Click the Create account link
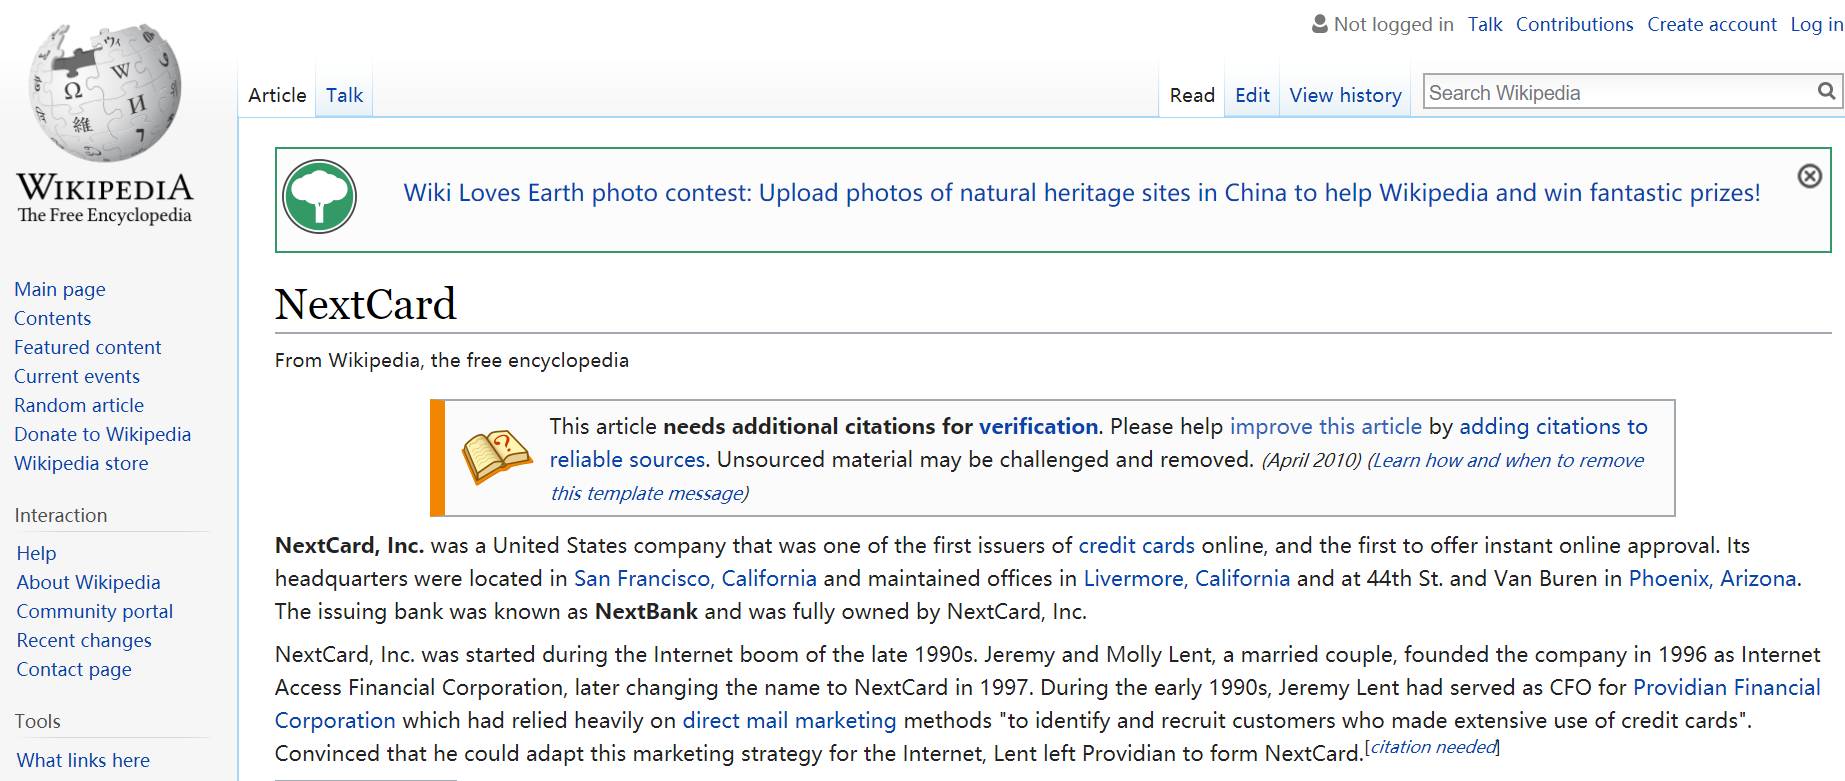Screen dimensions: 1845x781 tap(1711, 24)
